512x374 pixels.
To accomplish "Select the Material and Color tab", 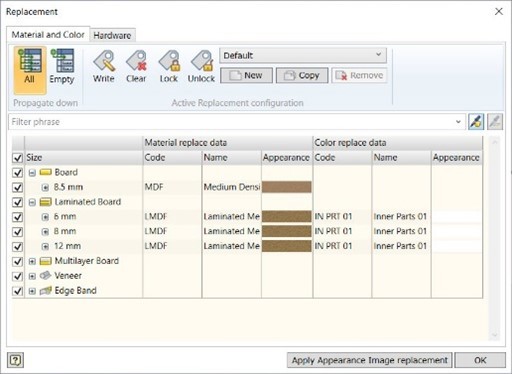I will click(x=48, y=35).
